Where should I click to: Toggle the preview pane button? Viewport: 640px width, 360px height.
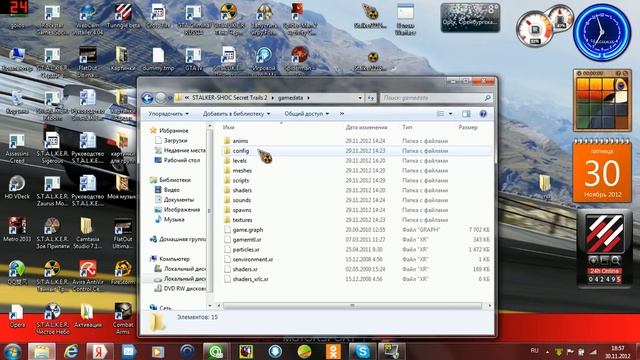tap(466, 114)
